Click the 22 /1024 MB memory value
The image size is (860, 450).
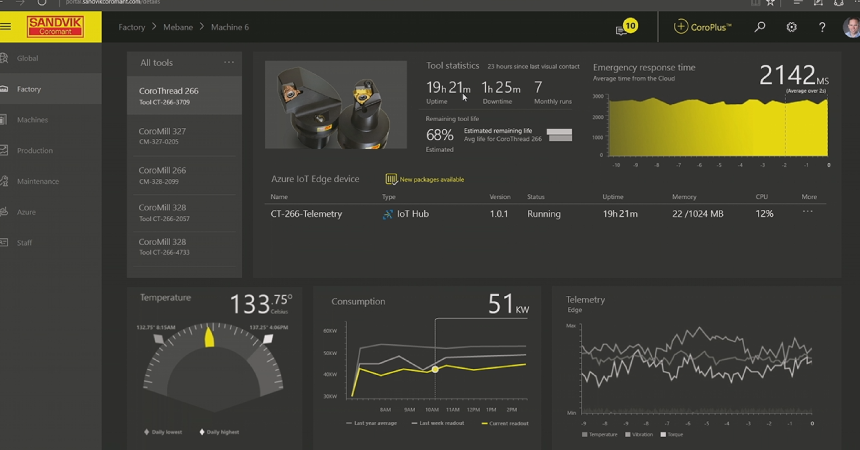coord(698,214)
